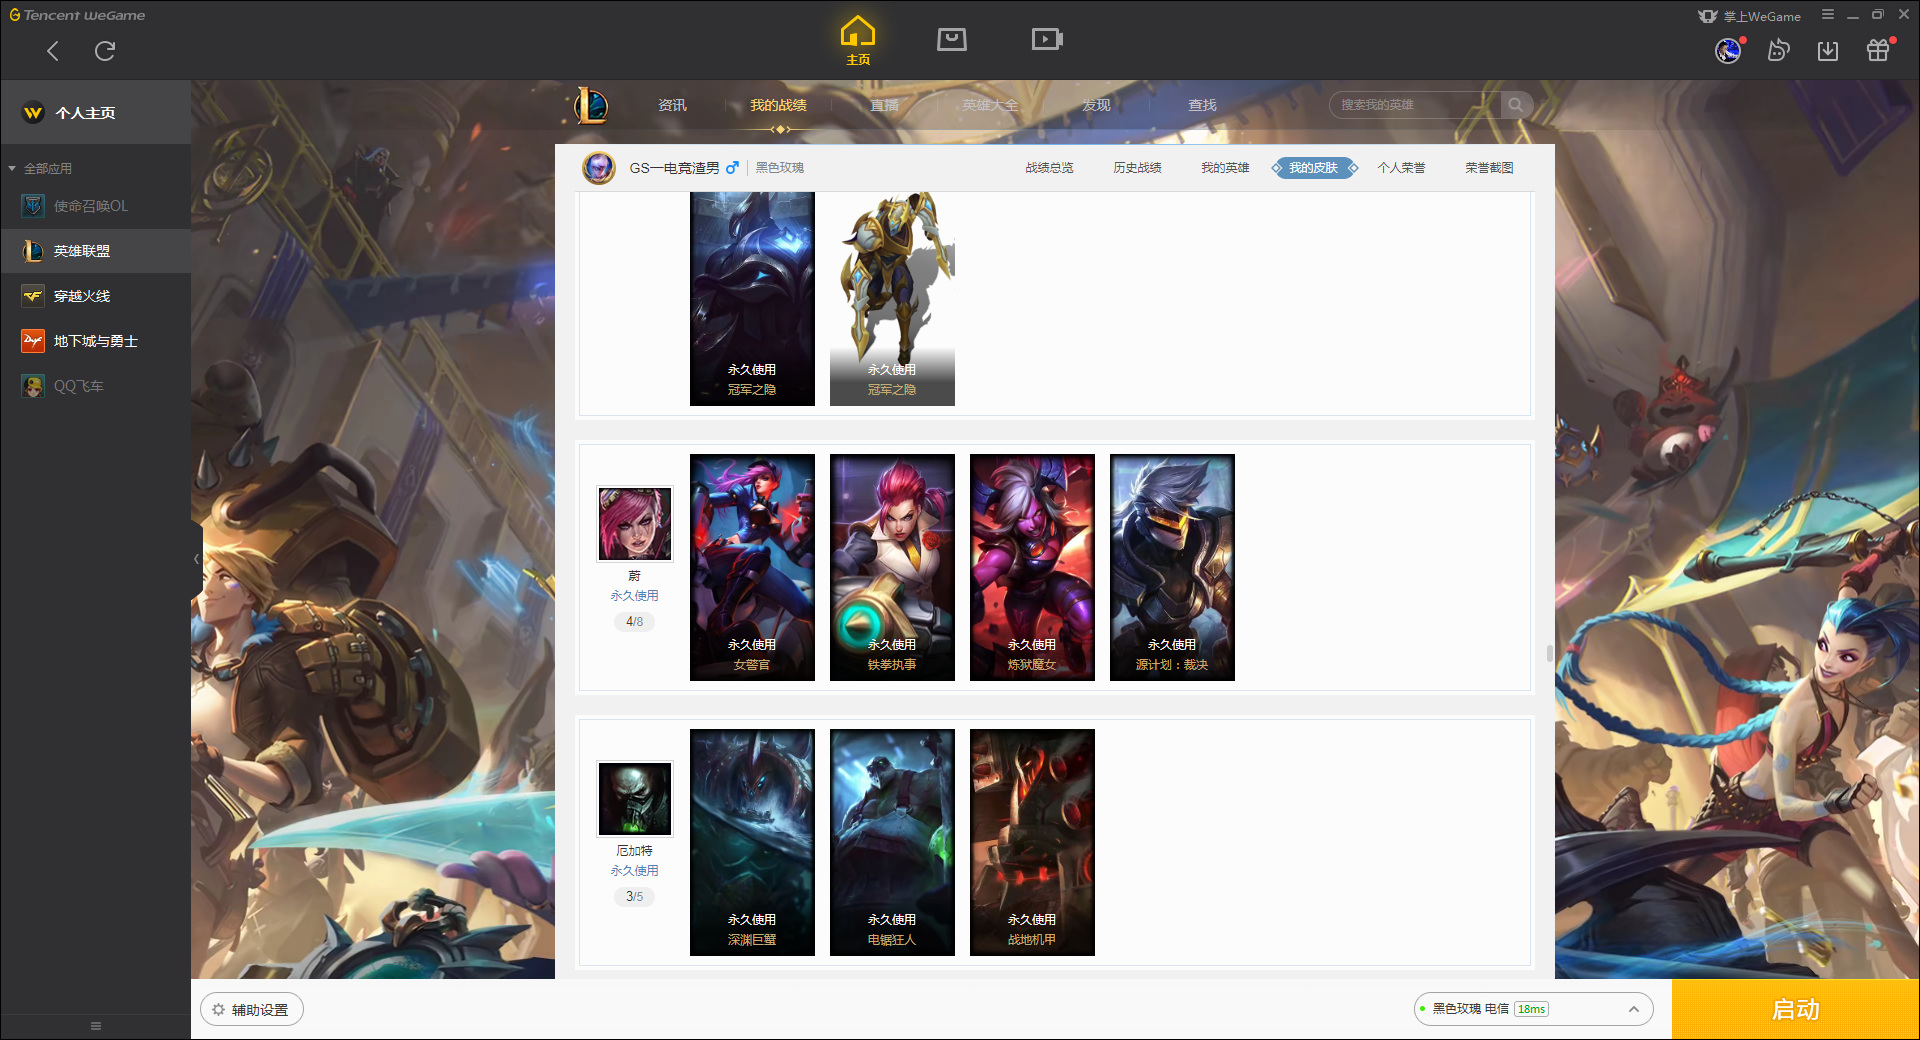Viewport: 1920px width, 1040px height.
Task: Open the 炼狱魔女 skin card
Action: [1032, 567]
